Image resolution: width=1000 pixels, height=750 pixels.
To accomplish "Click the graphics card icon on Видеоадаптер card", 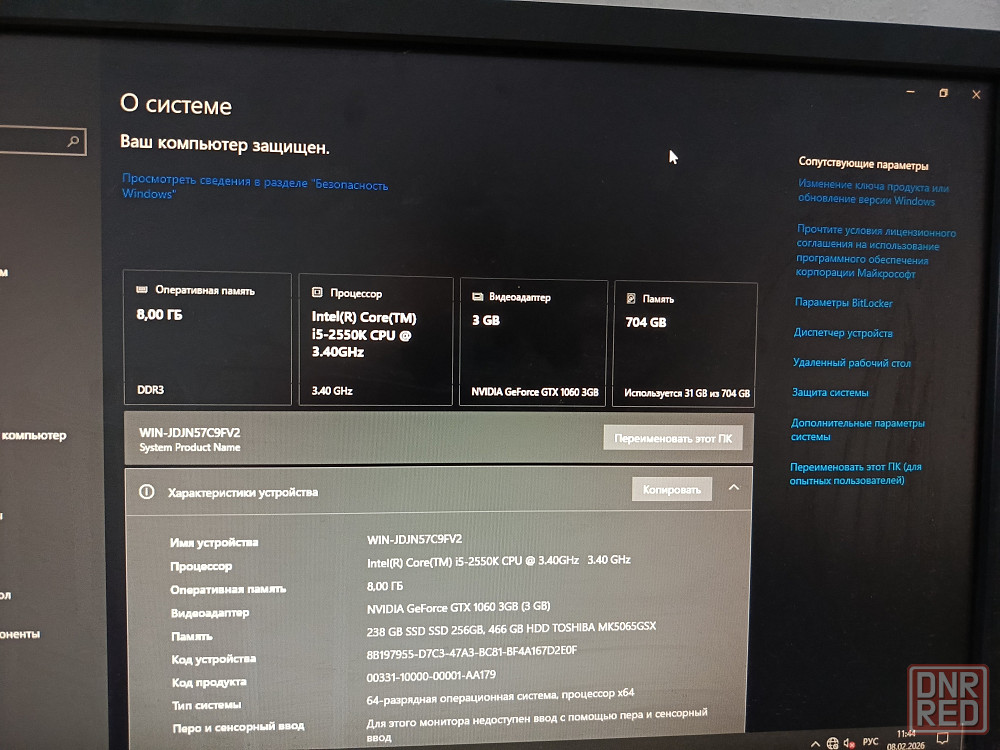I will [x=478, y=297].
